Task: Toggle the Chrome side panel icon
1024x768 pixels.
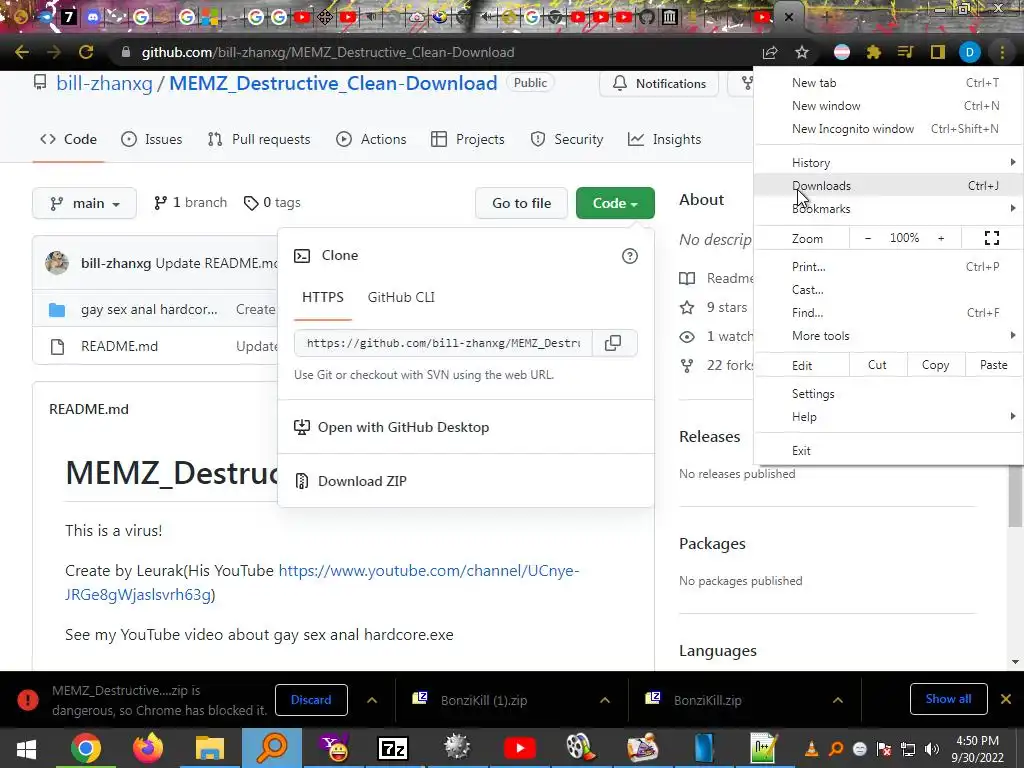Action: [x=938, y=52]
